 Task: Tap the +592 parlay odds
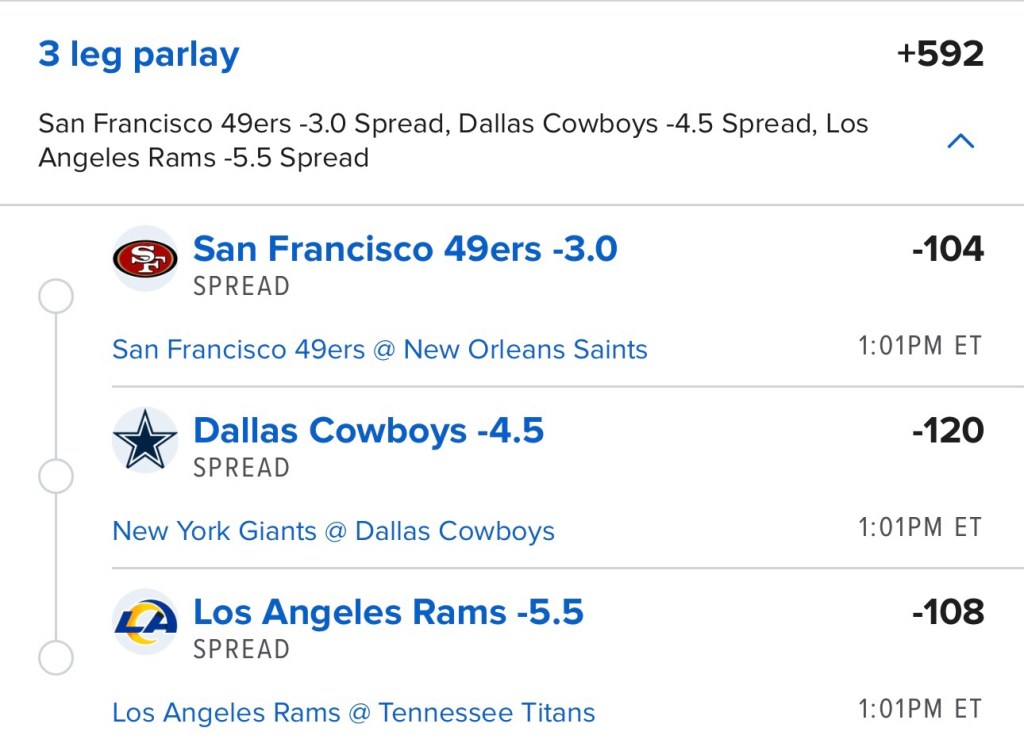click(x=940, y=54)
